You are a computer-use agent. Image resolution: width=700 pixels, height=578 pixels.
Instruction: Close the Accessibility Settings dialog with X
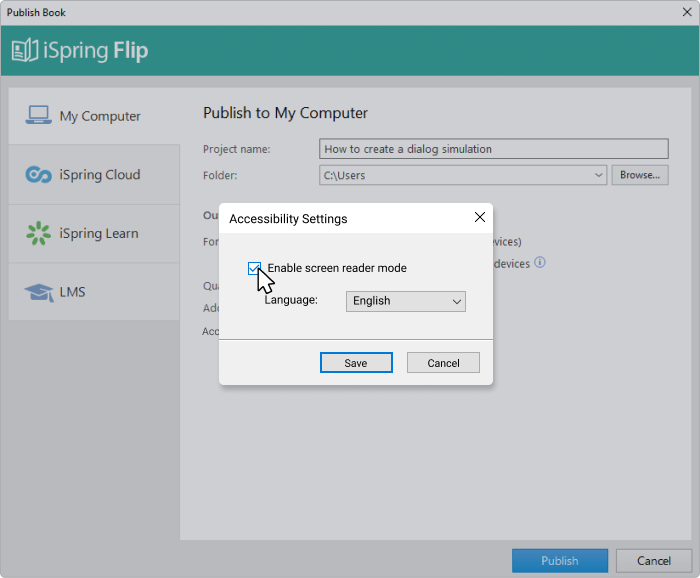480,217
